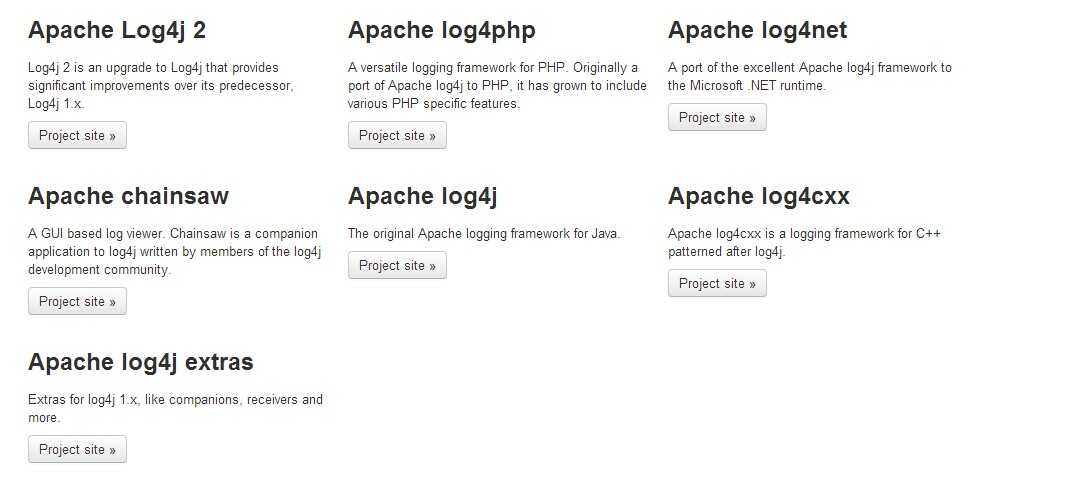Click the logging framework for C++ description

coord(804,243)
